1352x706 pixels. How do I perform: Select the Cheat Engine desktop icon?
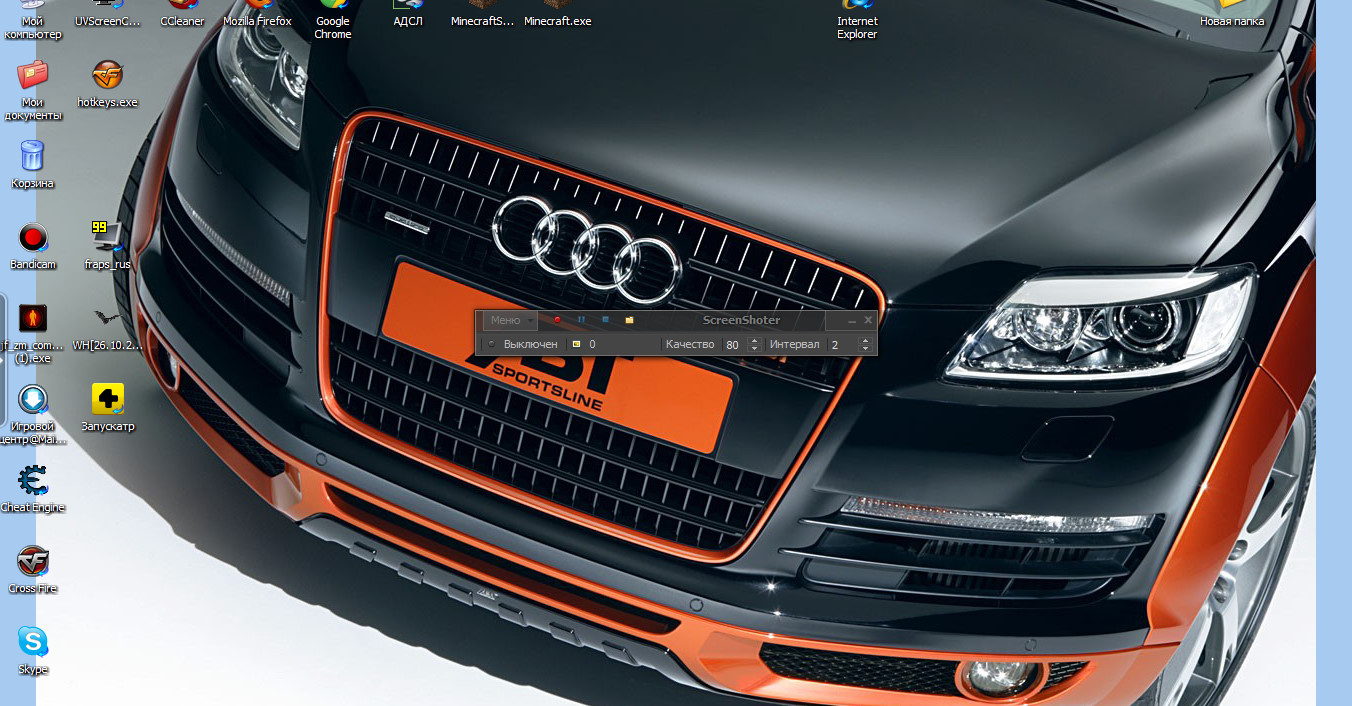click(x=32, y=489)
